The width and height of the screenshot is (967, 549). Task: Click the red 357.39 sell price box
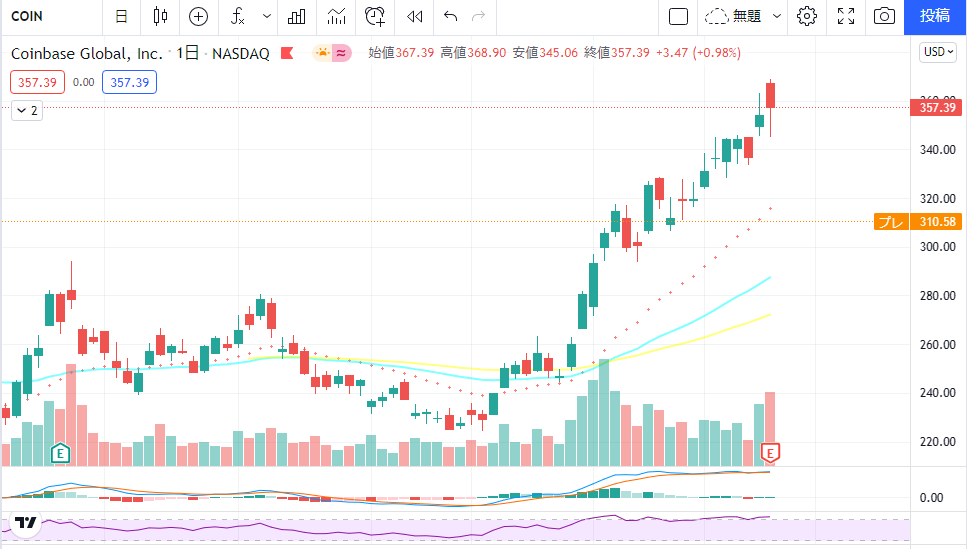pos(38,82)
